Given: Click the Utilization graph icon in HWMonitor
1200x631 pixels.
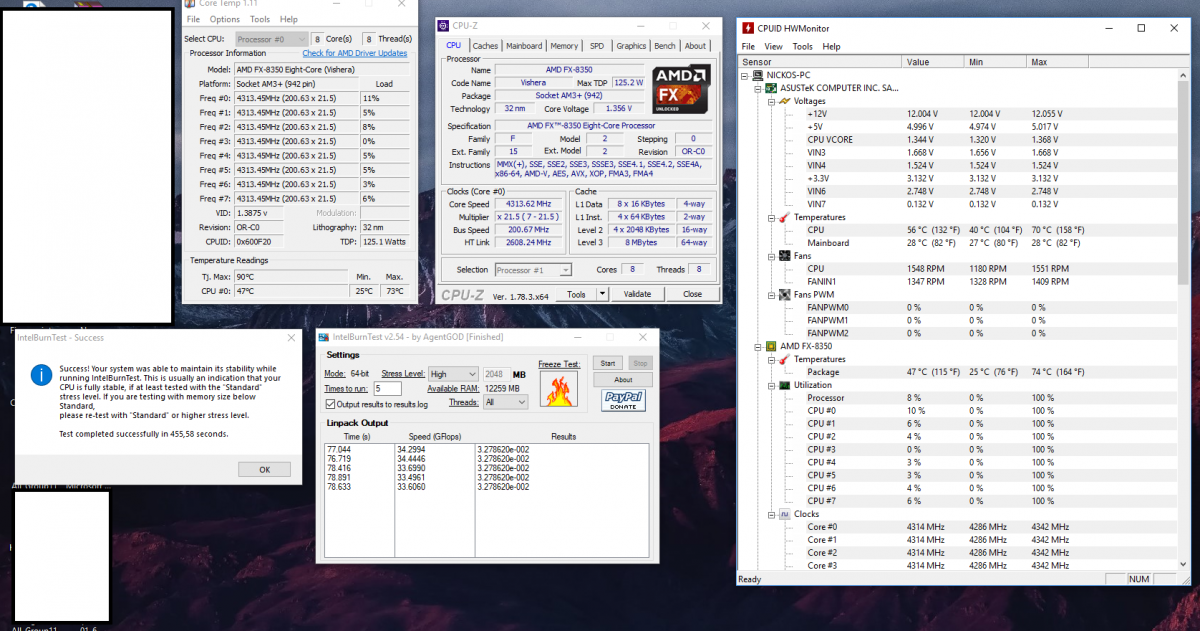Looking at the screenshot, I should coord(784,385).
